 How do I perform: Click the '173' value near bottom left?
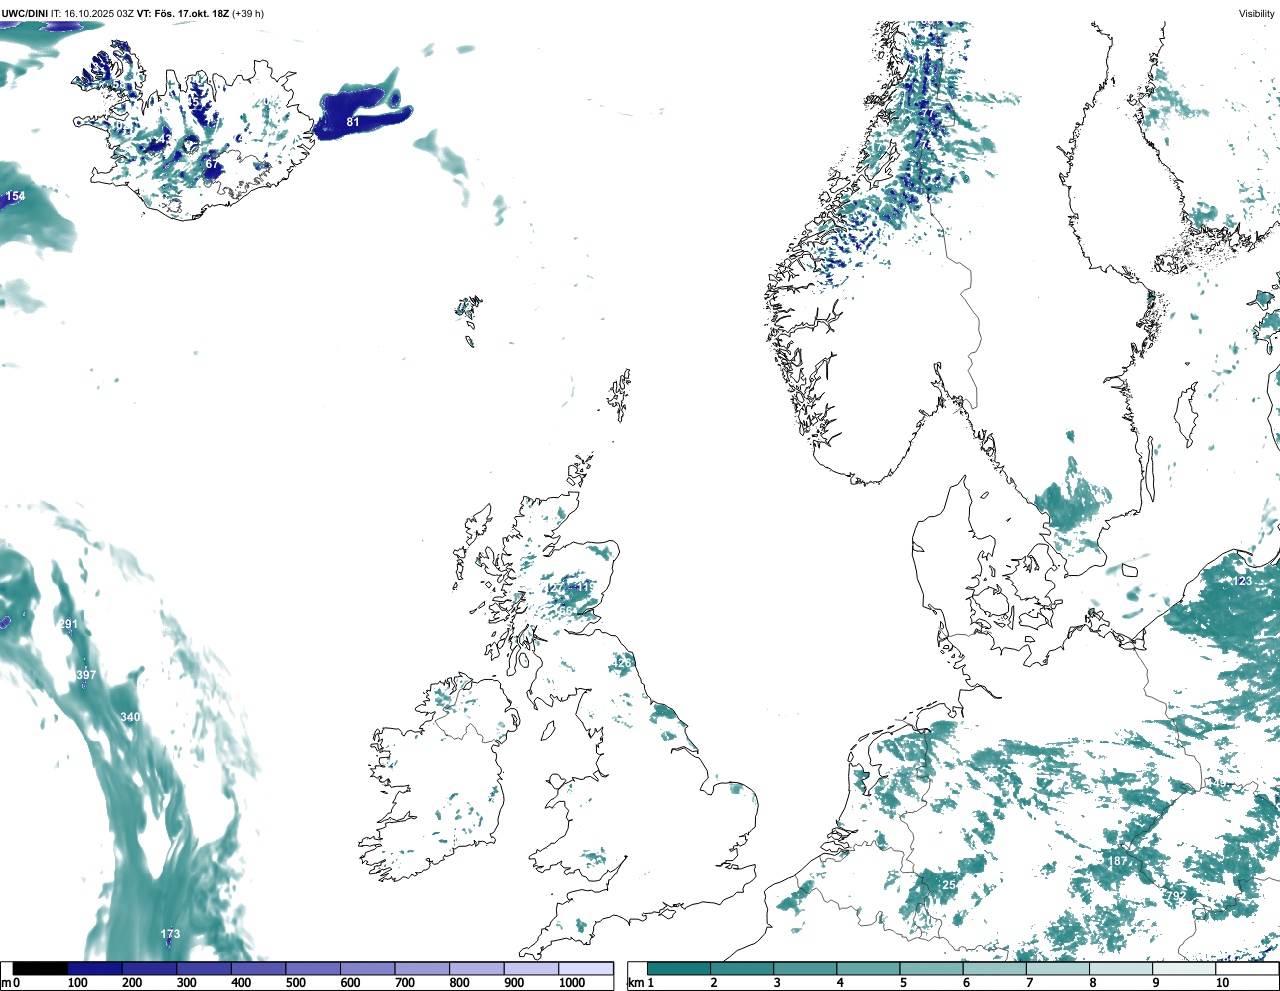point(170,934)
